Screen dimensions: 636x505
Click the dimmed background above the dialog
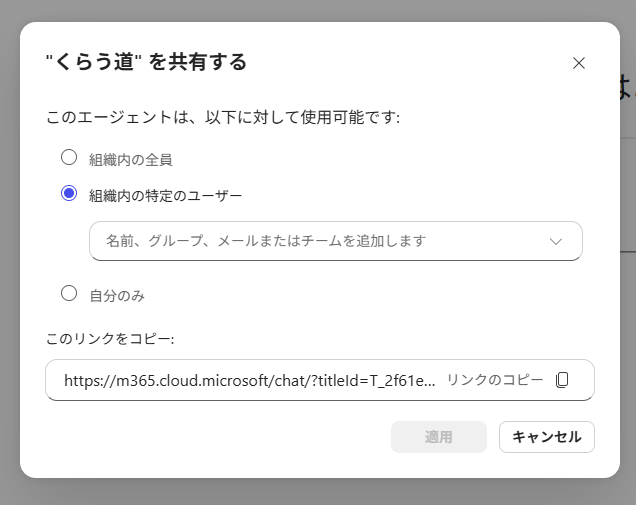pos(318,10)
